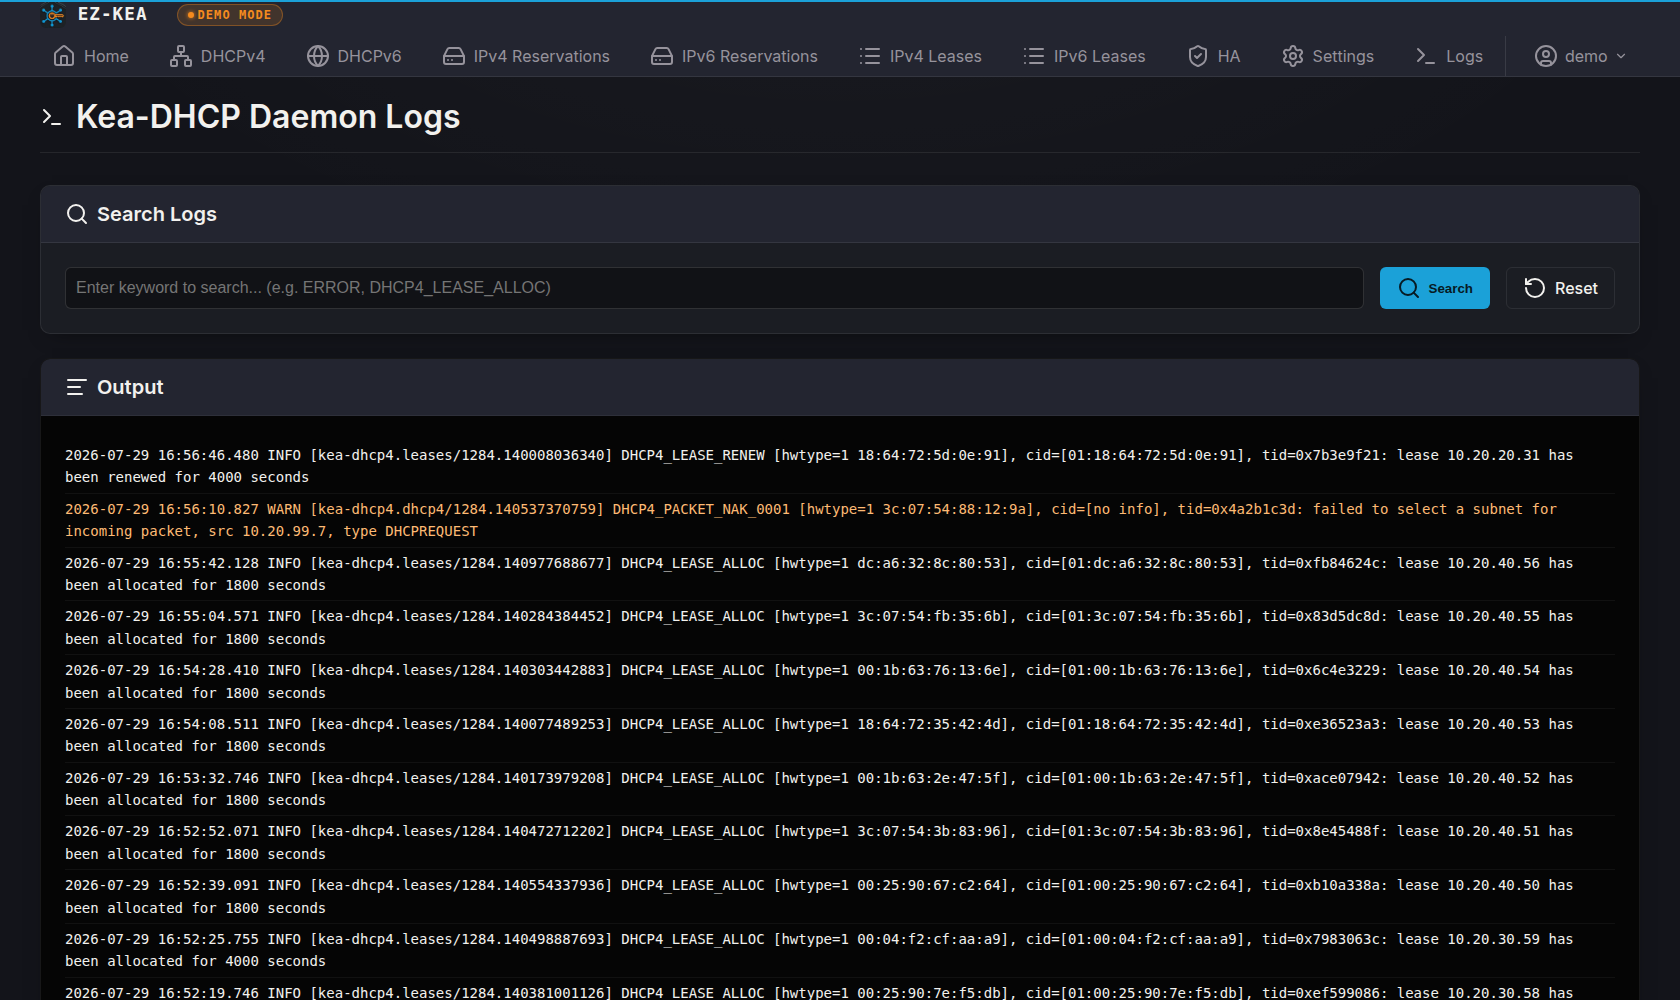Select log entry for lease 10.20.40.50
The image size is (1680, 1000).
point(840,896)
